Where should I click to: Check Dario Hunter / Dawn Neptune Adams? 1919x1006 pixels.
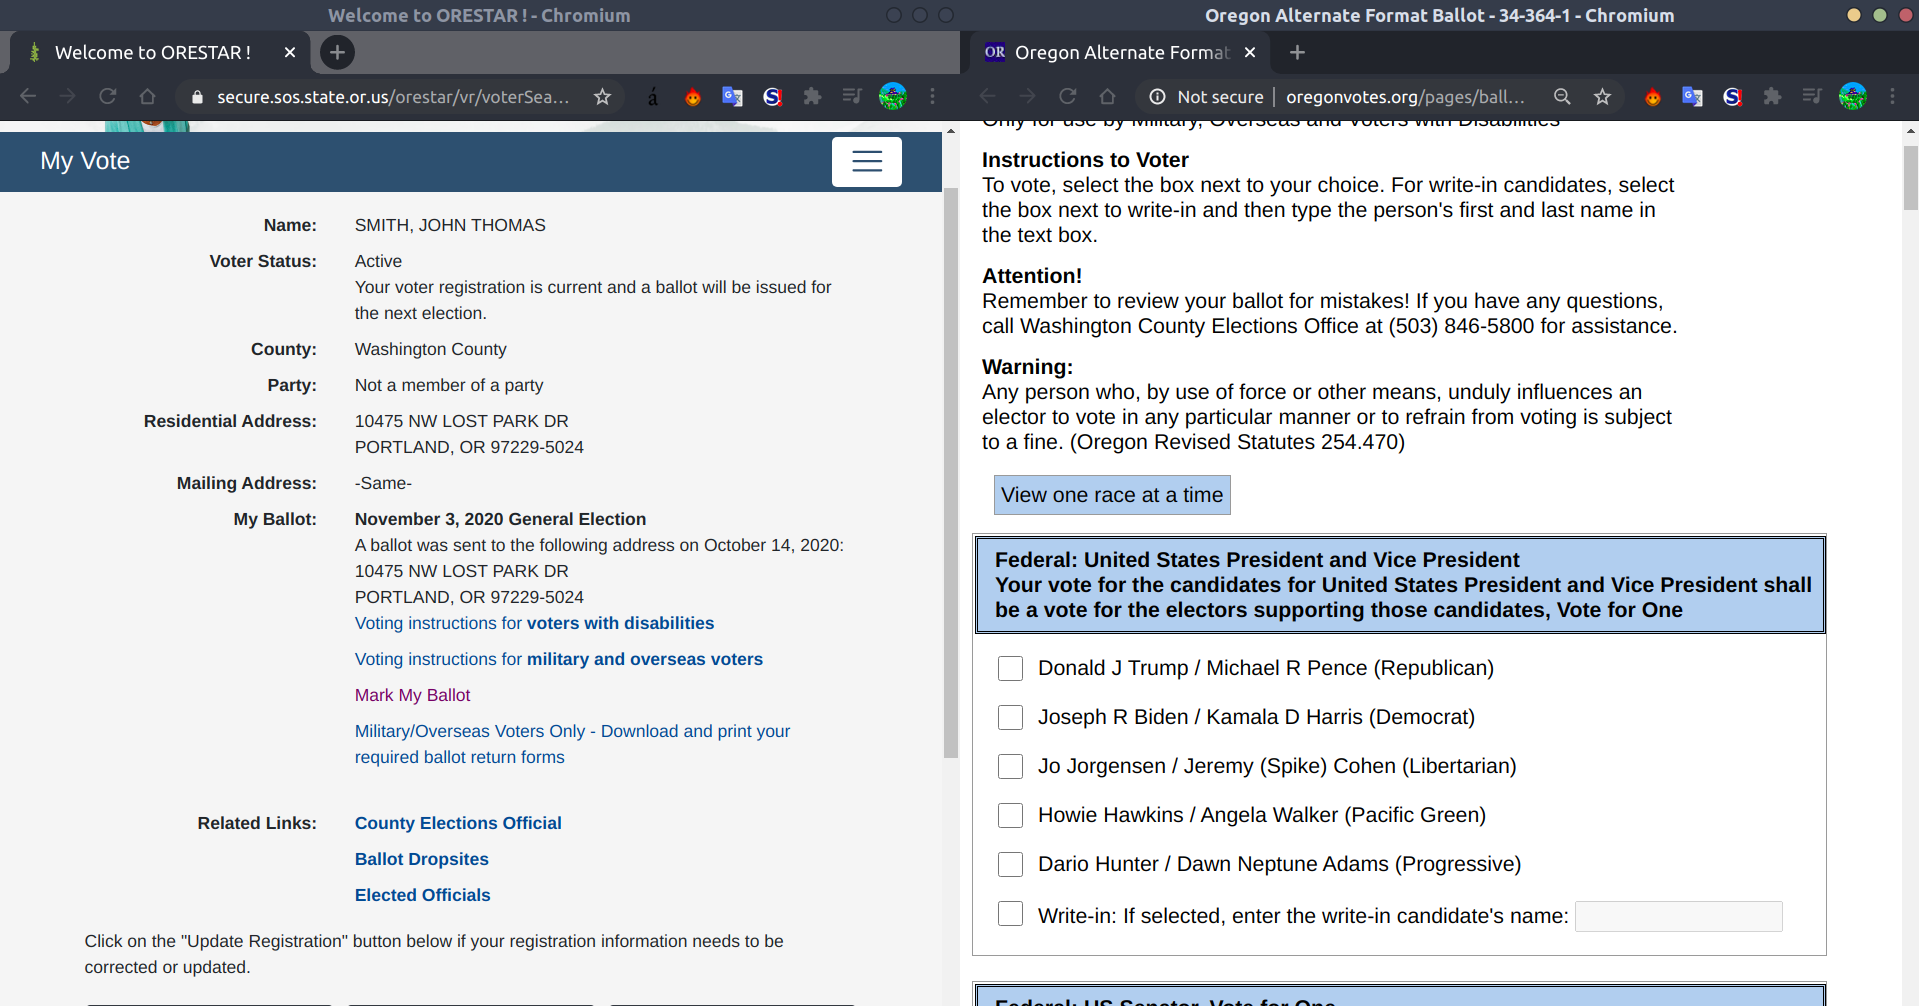click(x=1010, y=864)
